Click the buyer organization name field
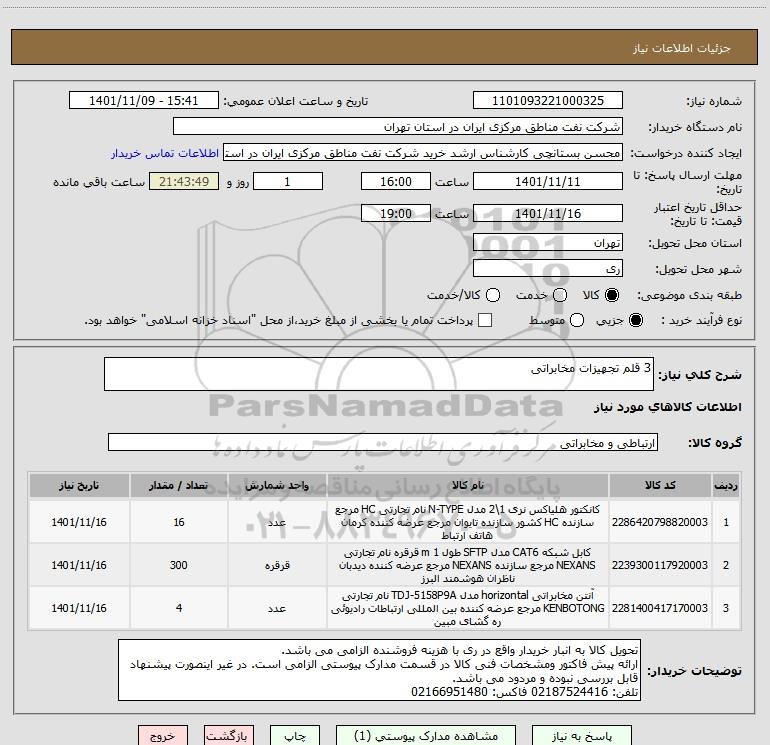This screenshot has height=745, width=770. coord(398,127)
